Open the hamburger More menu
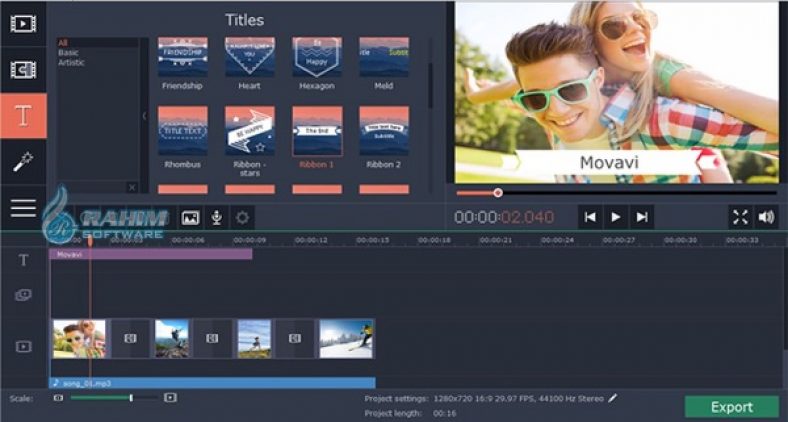This screenshot has height=422, width=788. 23,207
